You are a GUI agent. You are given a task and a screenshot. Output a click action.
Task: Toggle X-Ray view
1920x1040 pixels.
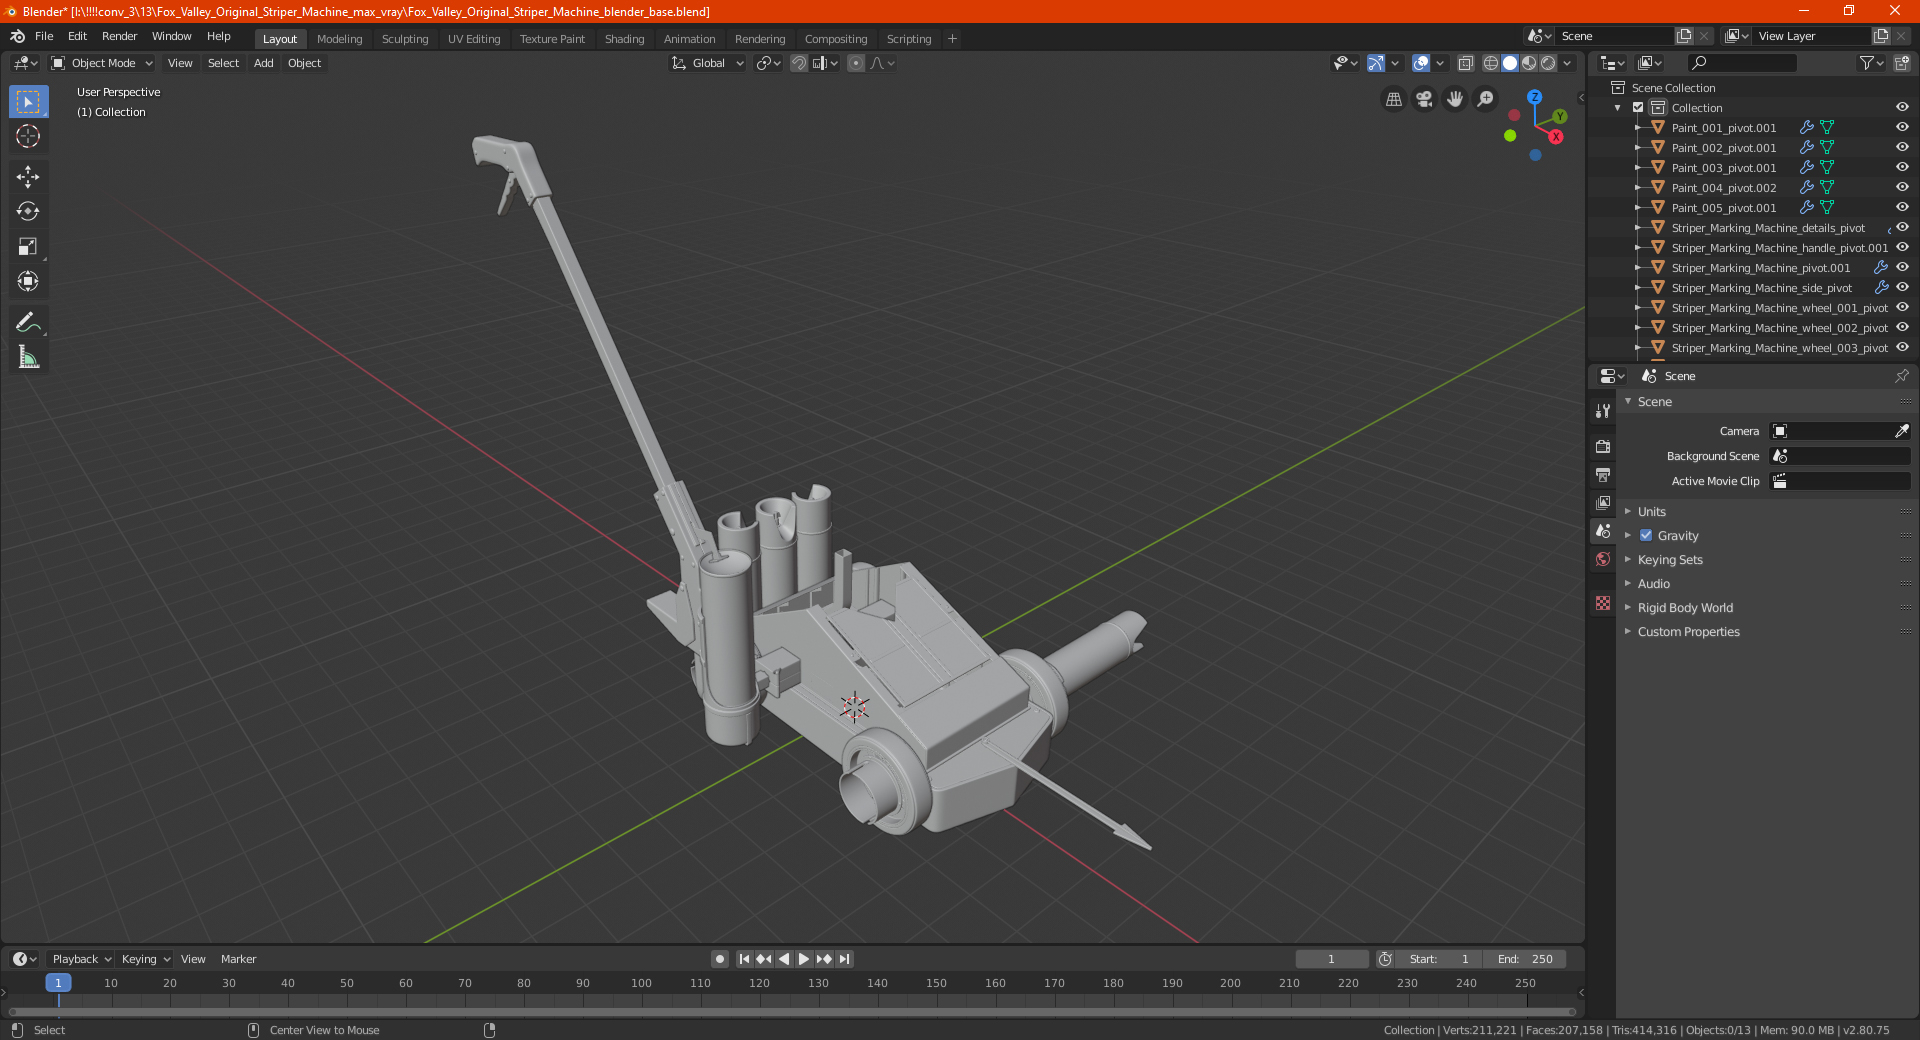(x=1465, y=63)
